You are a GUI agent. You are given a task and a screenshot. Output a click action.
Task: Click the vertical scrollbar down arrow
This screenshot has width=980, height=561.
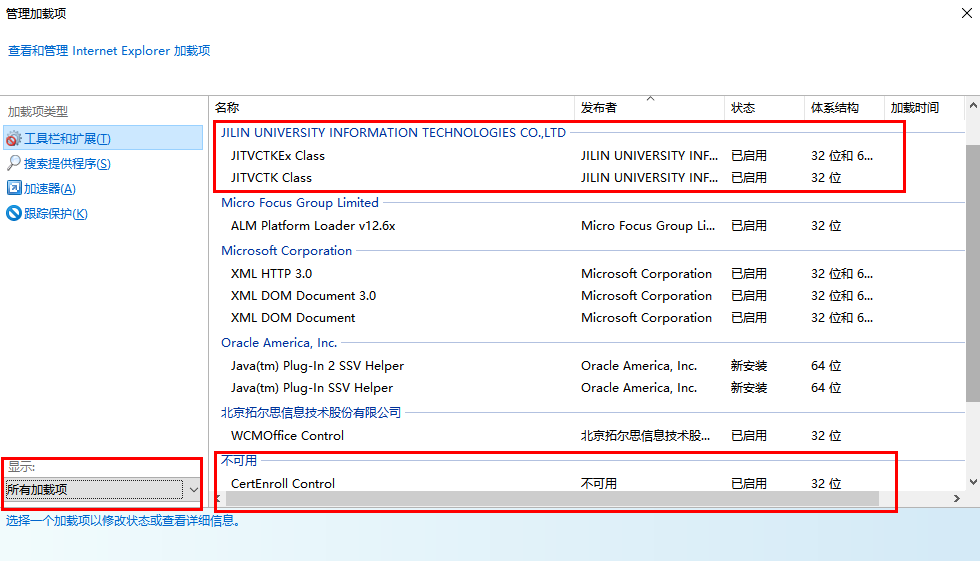972,482
